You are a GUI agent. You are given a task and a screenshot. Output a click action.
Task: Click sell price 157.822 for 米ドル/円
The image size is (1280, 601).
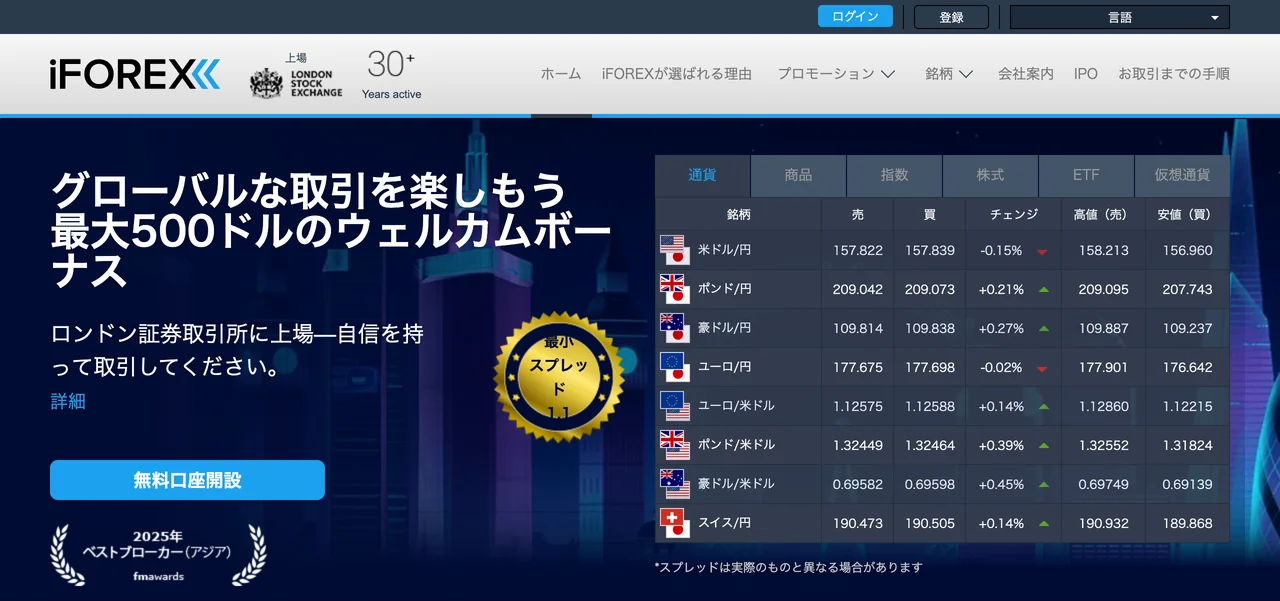858,250
